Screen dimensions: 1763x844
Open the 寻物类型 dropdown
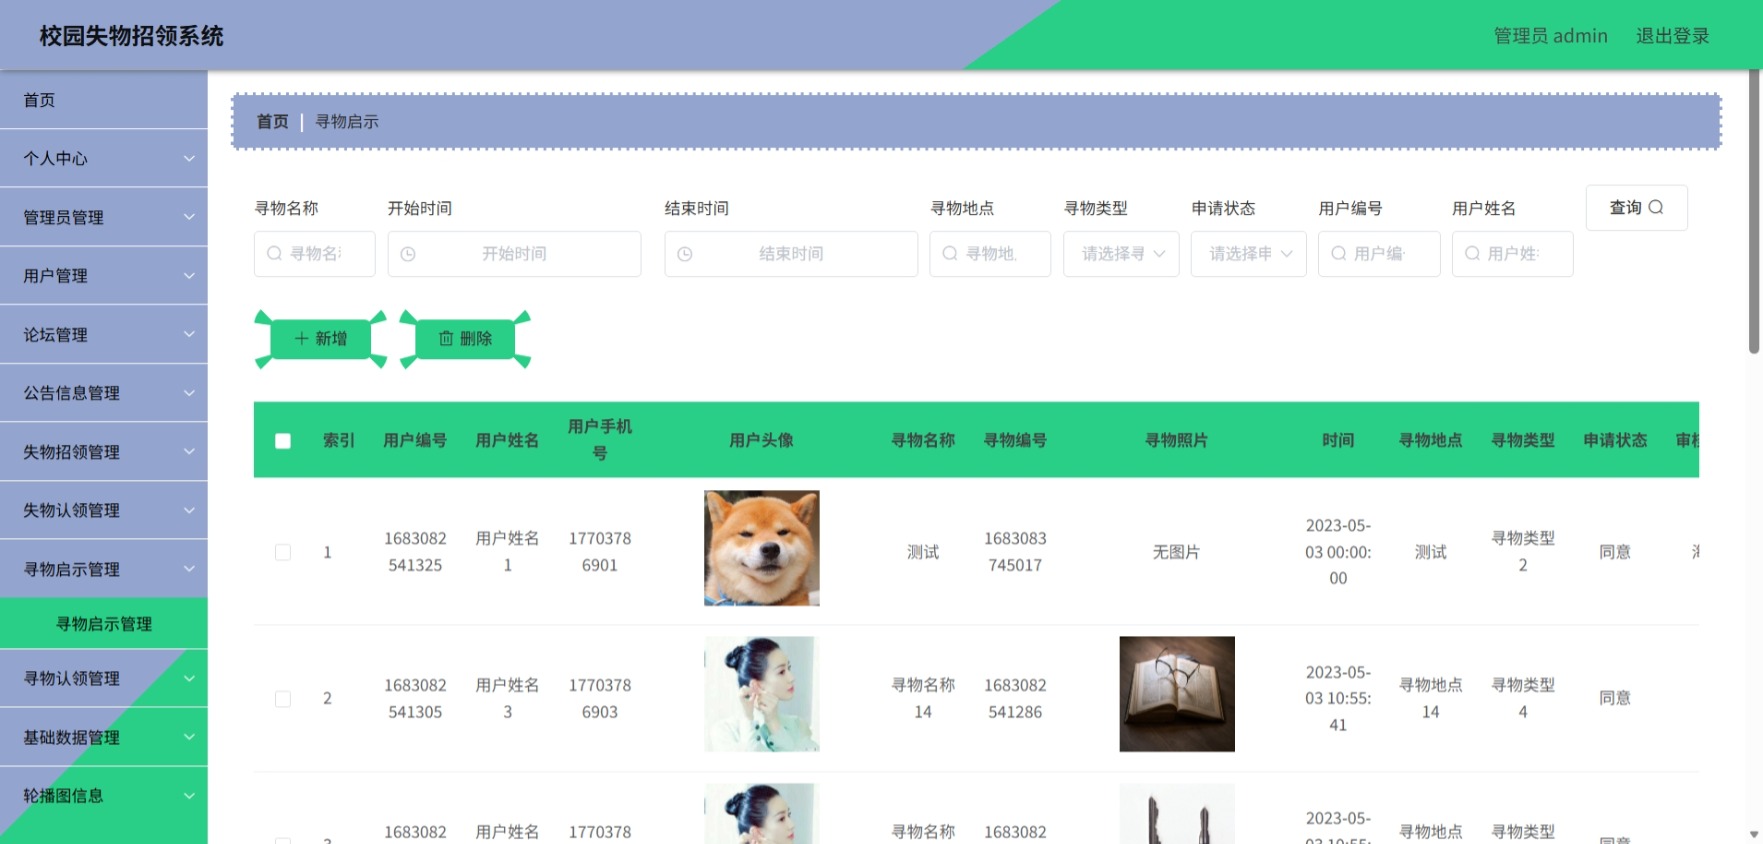(x=1121, y=254)
